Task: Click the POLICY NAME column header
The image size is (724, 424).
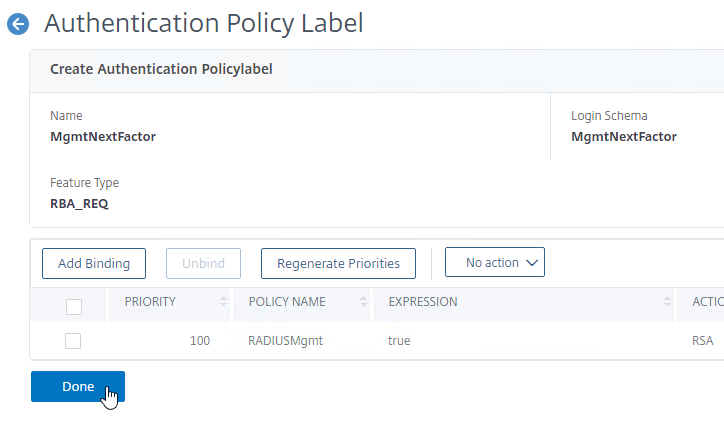Action: [287, 302]
